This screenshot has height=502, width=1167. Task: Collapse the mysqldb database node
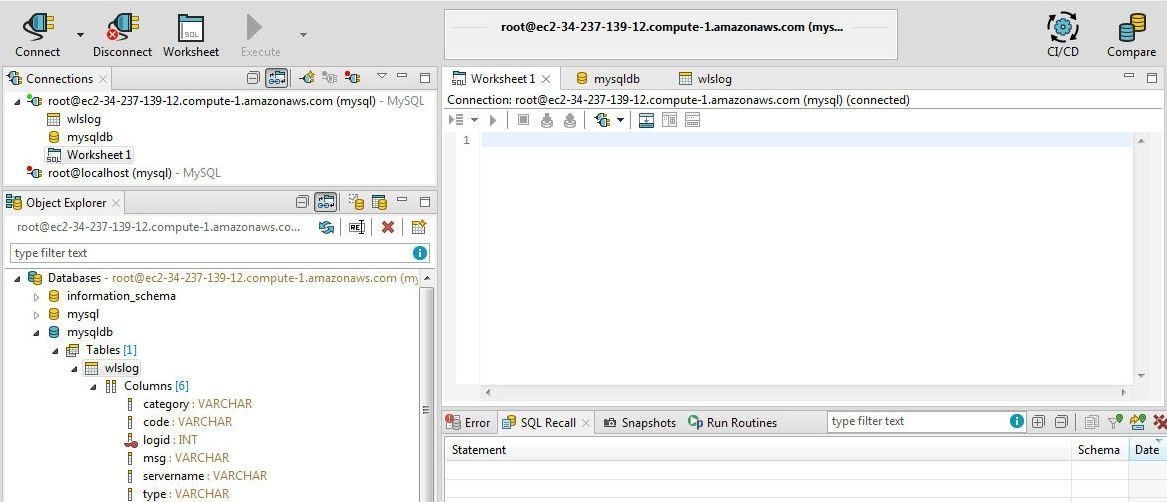pos(36,332)
